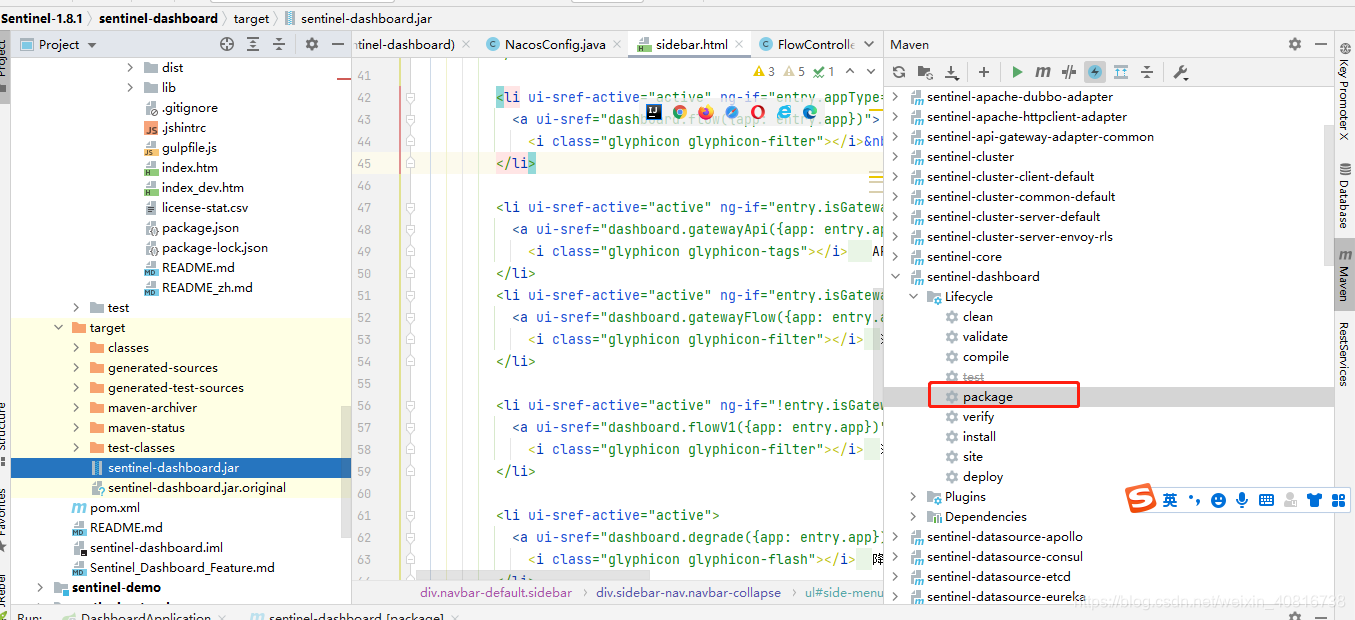Open sidebar.html in Internet Explorer icon
Viewport: 1355px width, 620px height.
coord(784,112)
